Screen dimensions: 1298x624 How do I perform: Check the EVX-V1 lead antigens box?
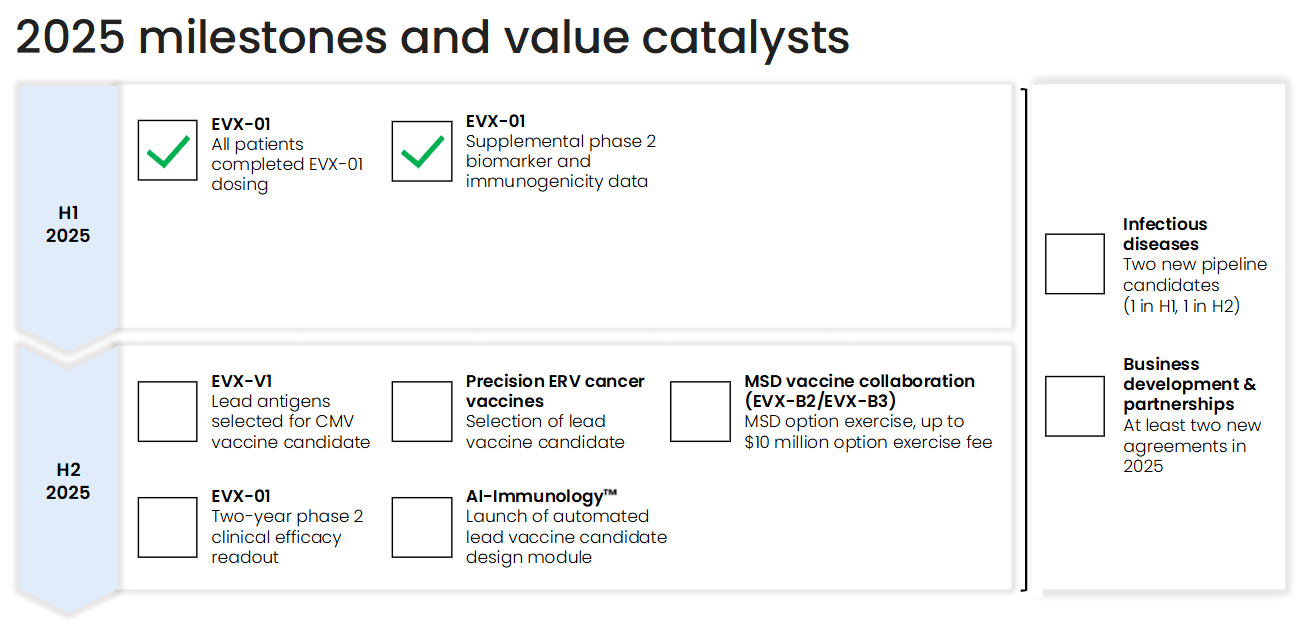[x=168, y=411]
